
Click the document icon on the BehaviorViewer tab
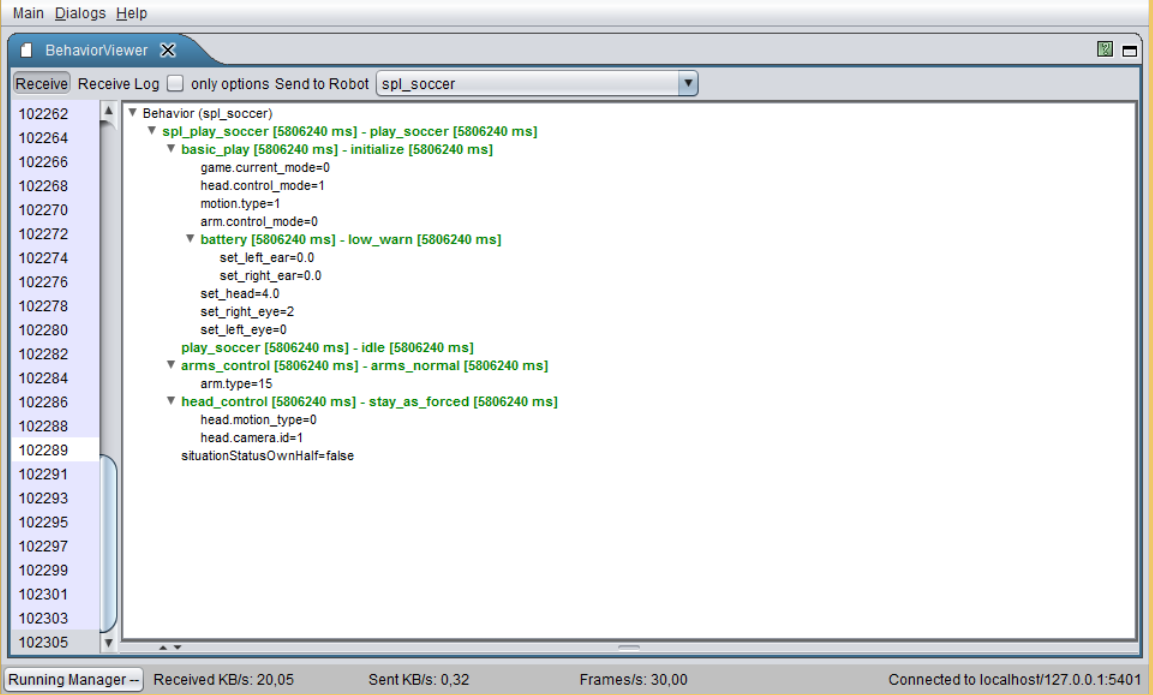(27, 50)
